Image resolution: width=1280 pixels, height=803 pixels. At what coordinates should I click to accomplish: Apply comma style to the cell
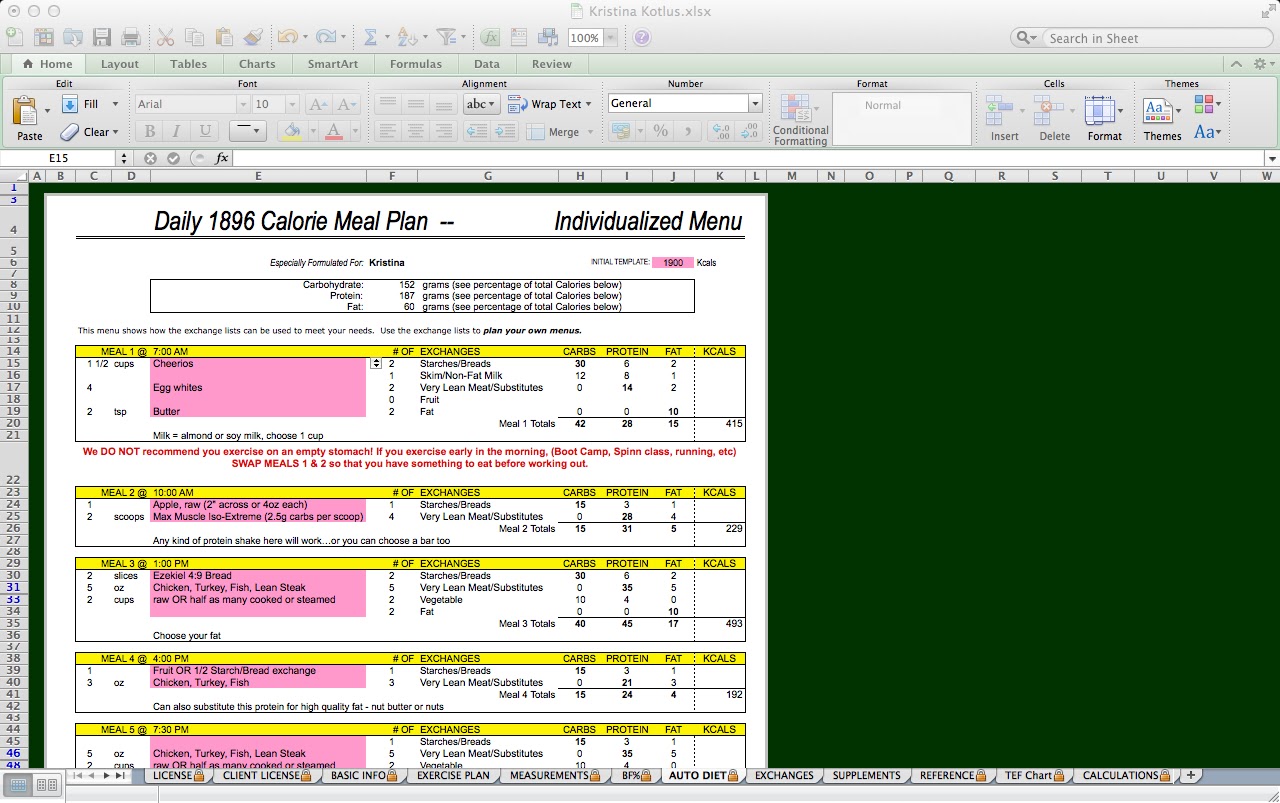(688, 131)
